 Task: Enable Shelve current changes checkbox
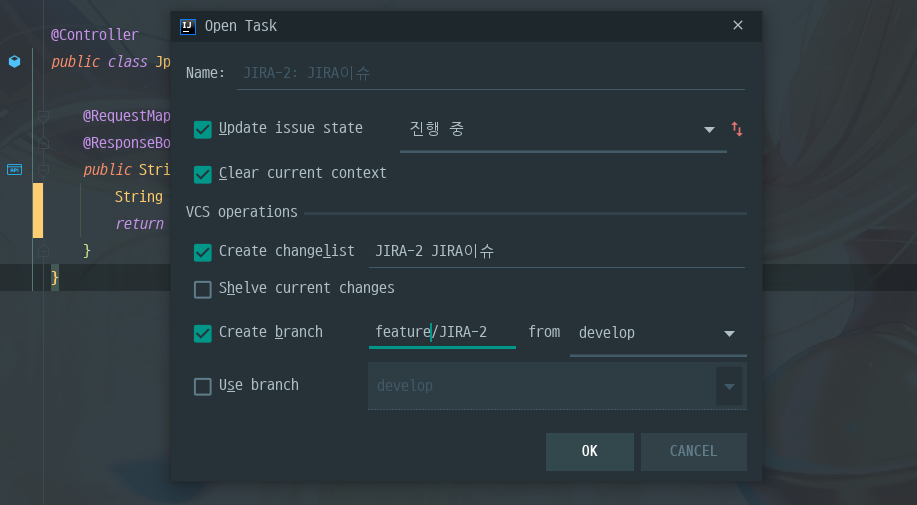coord(202,289)
